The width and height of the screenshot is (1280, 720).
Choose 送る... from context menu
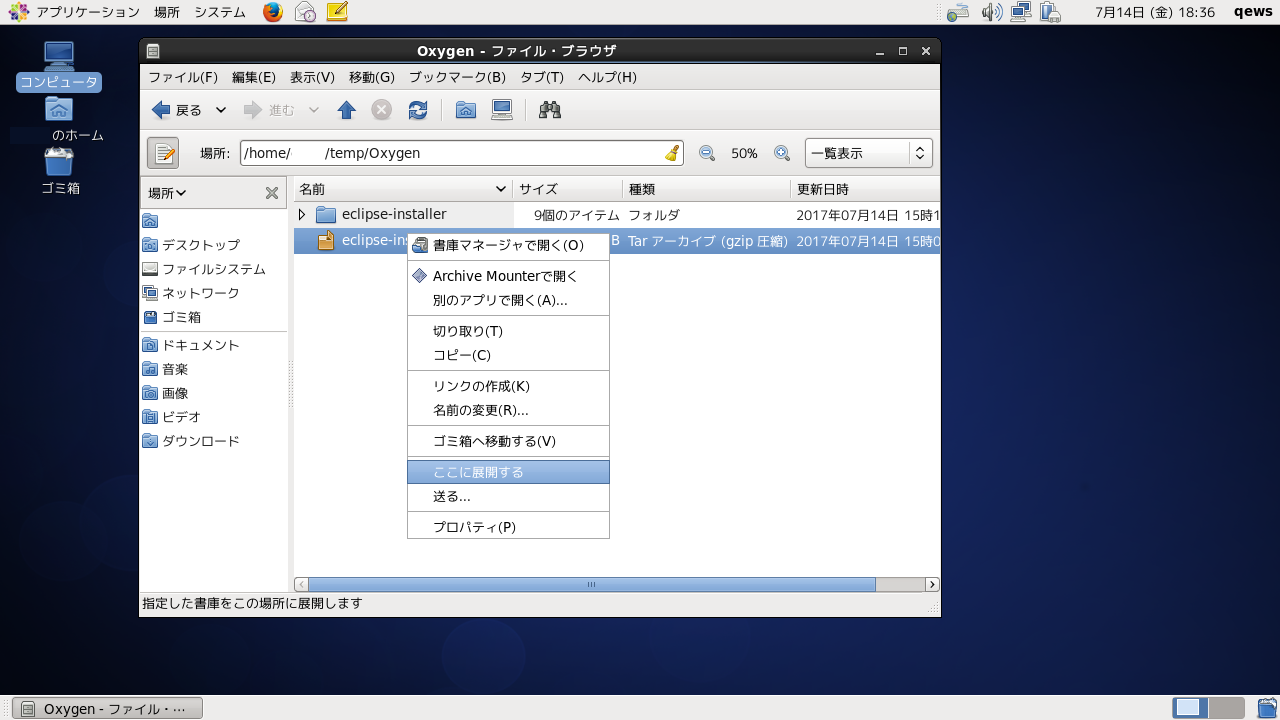click(508, 496)
